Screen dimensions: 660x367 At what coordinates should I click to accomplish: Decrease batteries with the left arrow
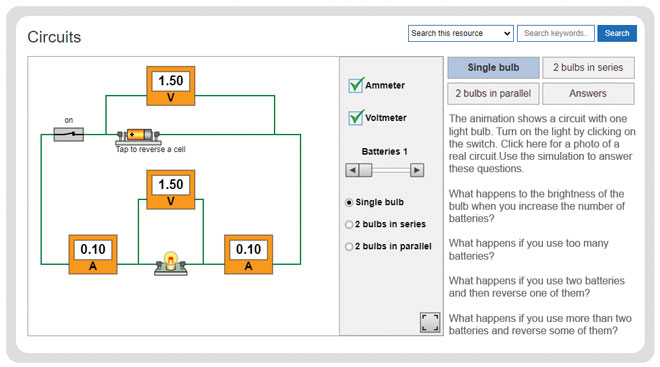click(x=352, y=170)
